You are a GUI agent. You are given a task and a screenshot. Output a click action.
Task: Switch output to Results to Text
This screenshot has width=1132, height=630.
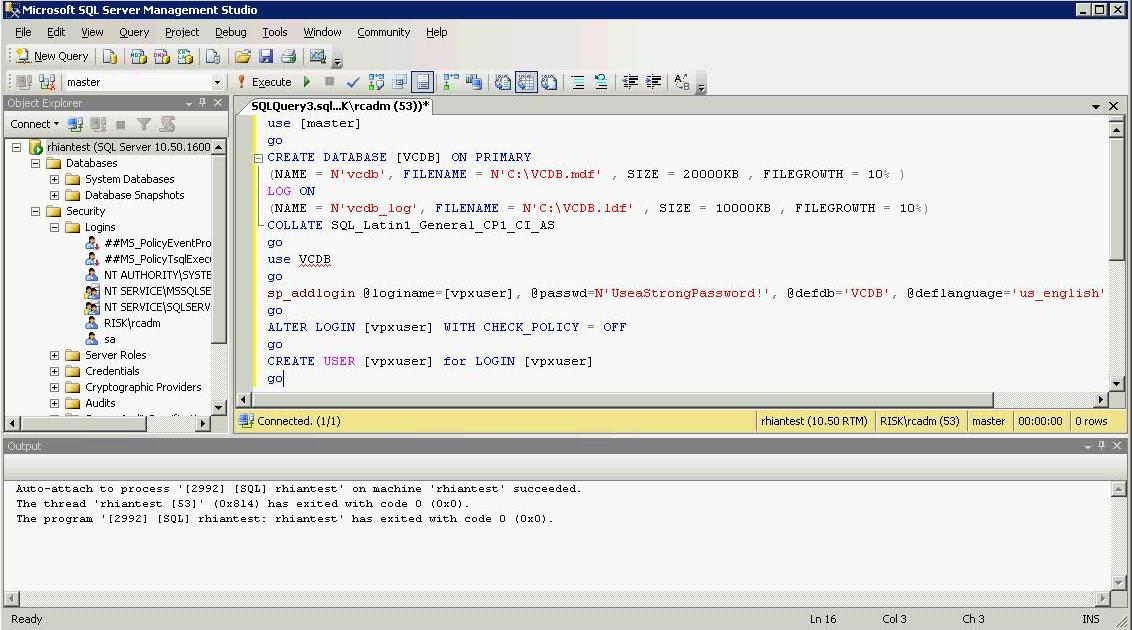click(x=502, y=82)
